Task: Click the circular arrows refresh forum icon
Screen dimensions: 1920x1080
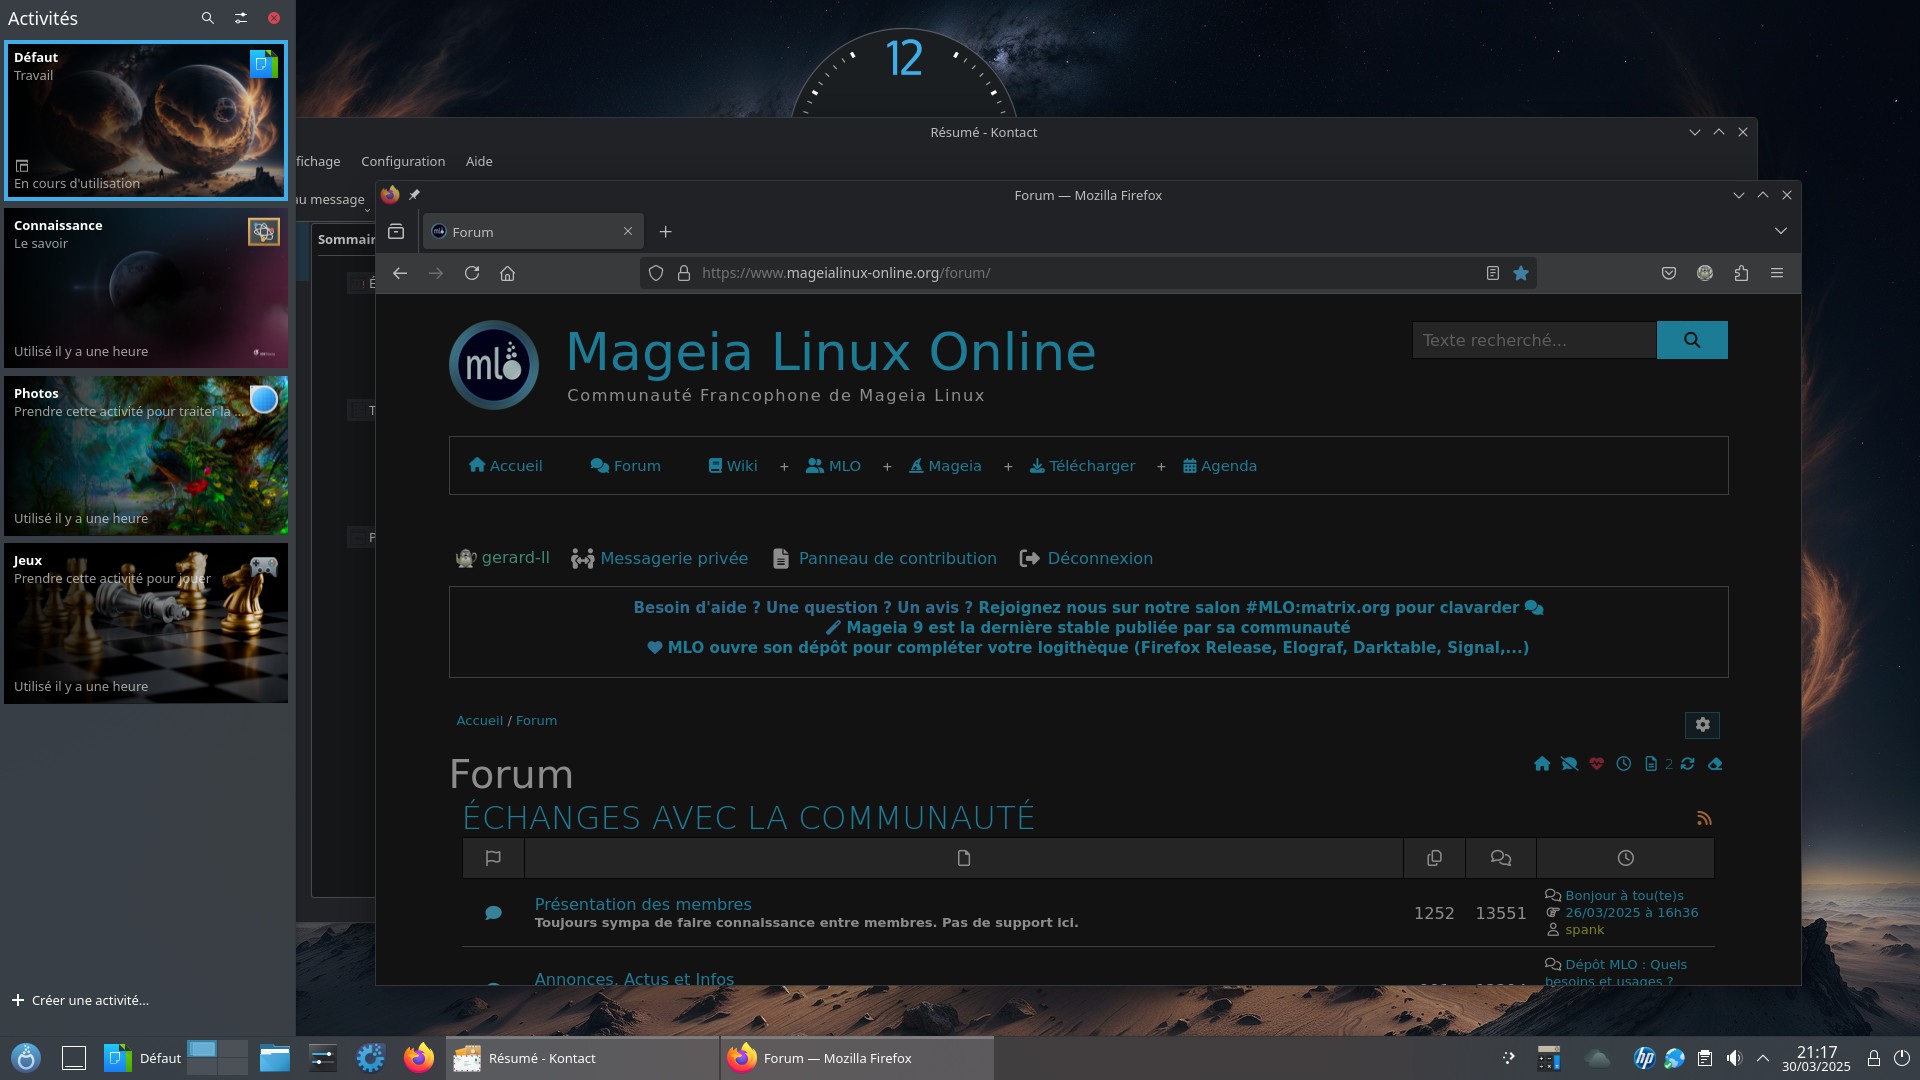Action: tap(1688, 764)
